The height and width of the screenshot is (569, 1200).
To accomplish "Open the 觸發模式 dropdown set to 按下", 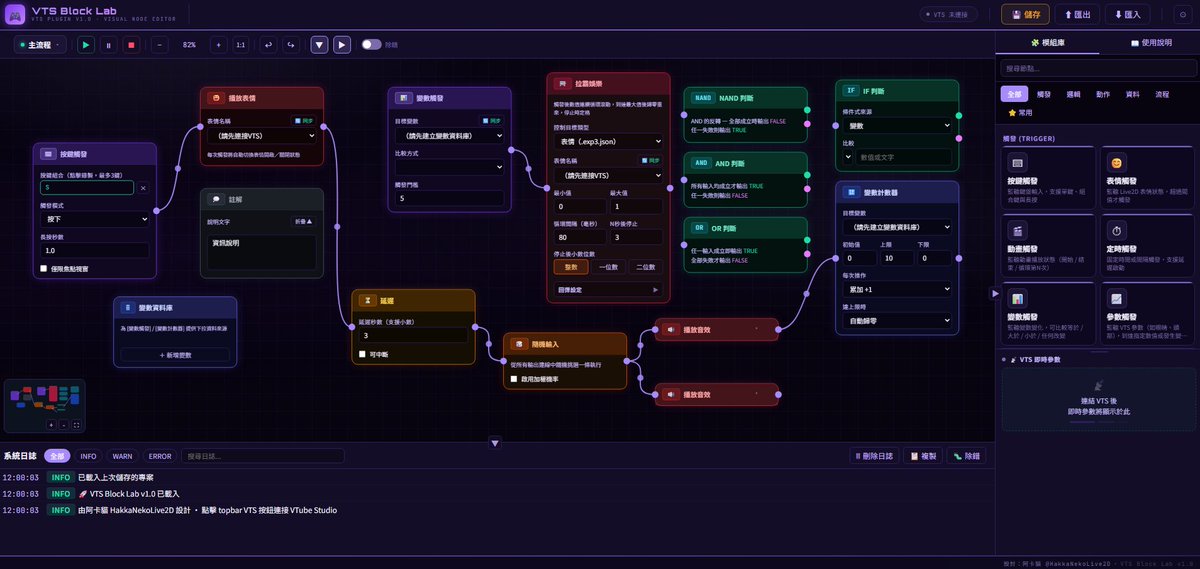I will [x=94, y=219].
